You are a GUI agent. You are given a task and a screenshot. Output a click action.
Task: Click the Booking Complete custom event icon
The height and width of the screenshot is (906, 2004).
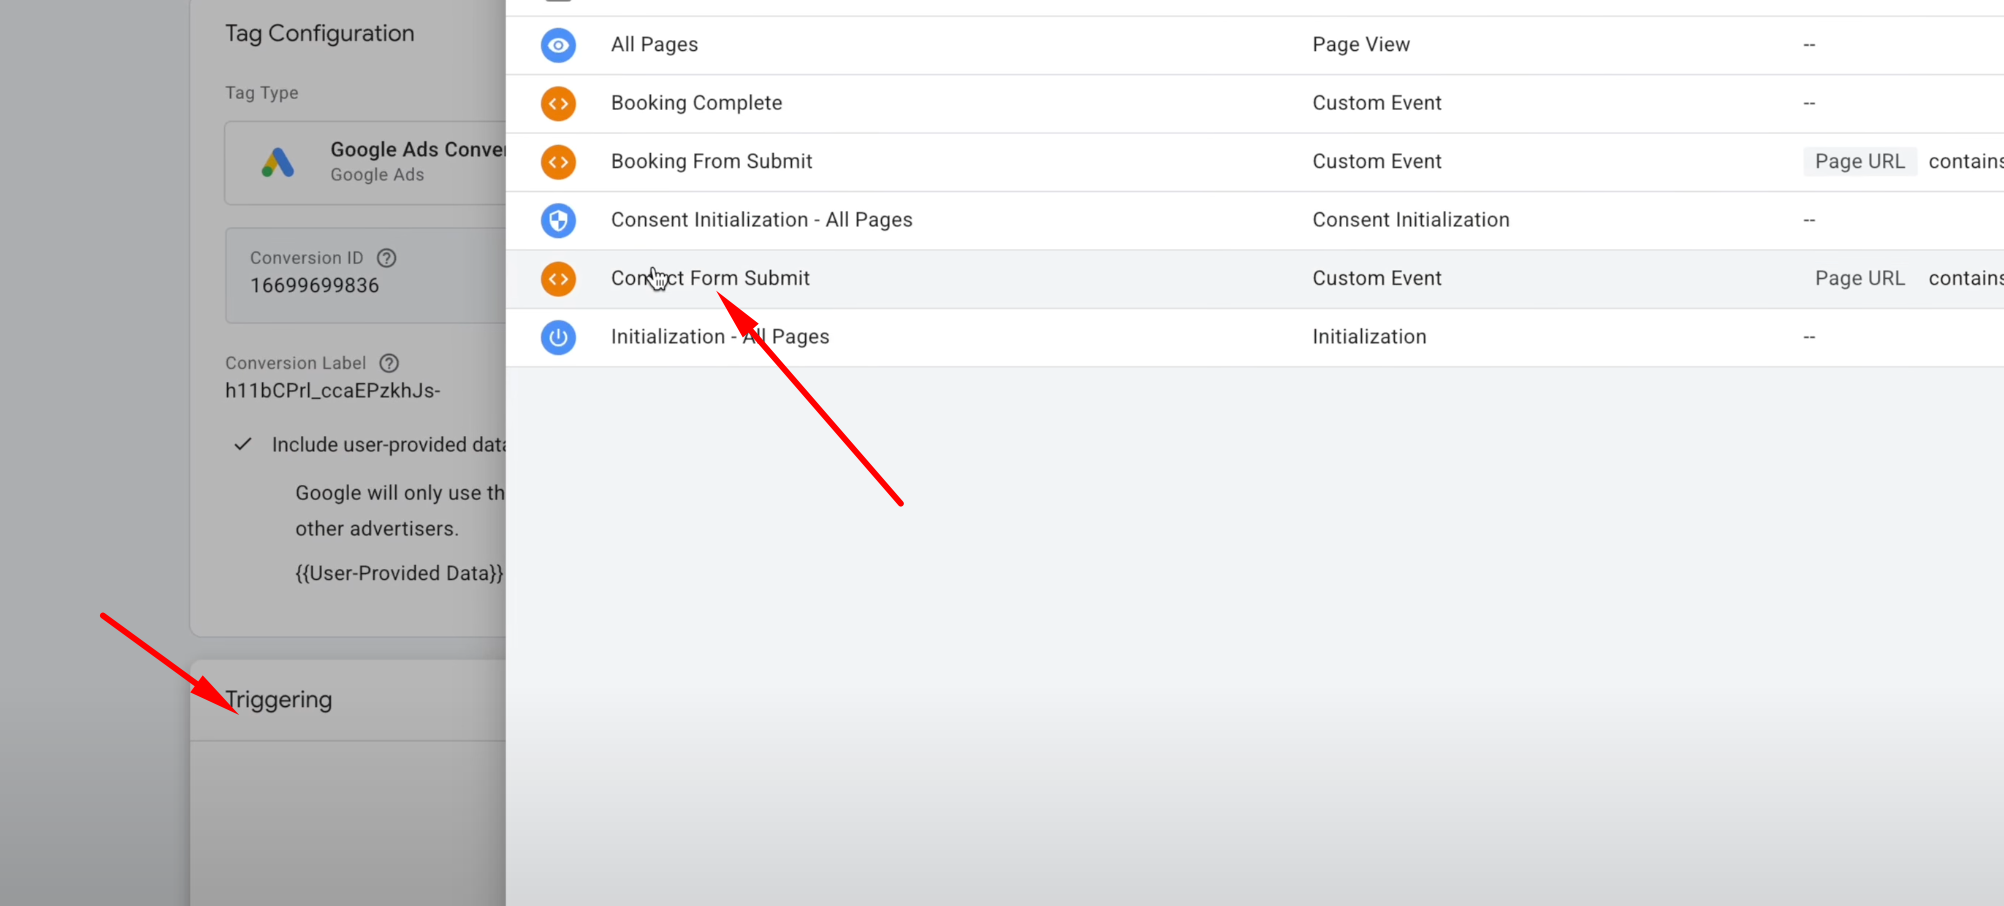coord(558,103)
